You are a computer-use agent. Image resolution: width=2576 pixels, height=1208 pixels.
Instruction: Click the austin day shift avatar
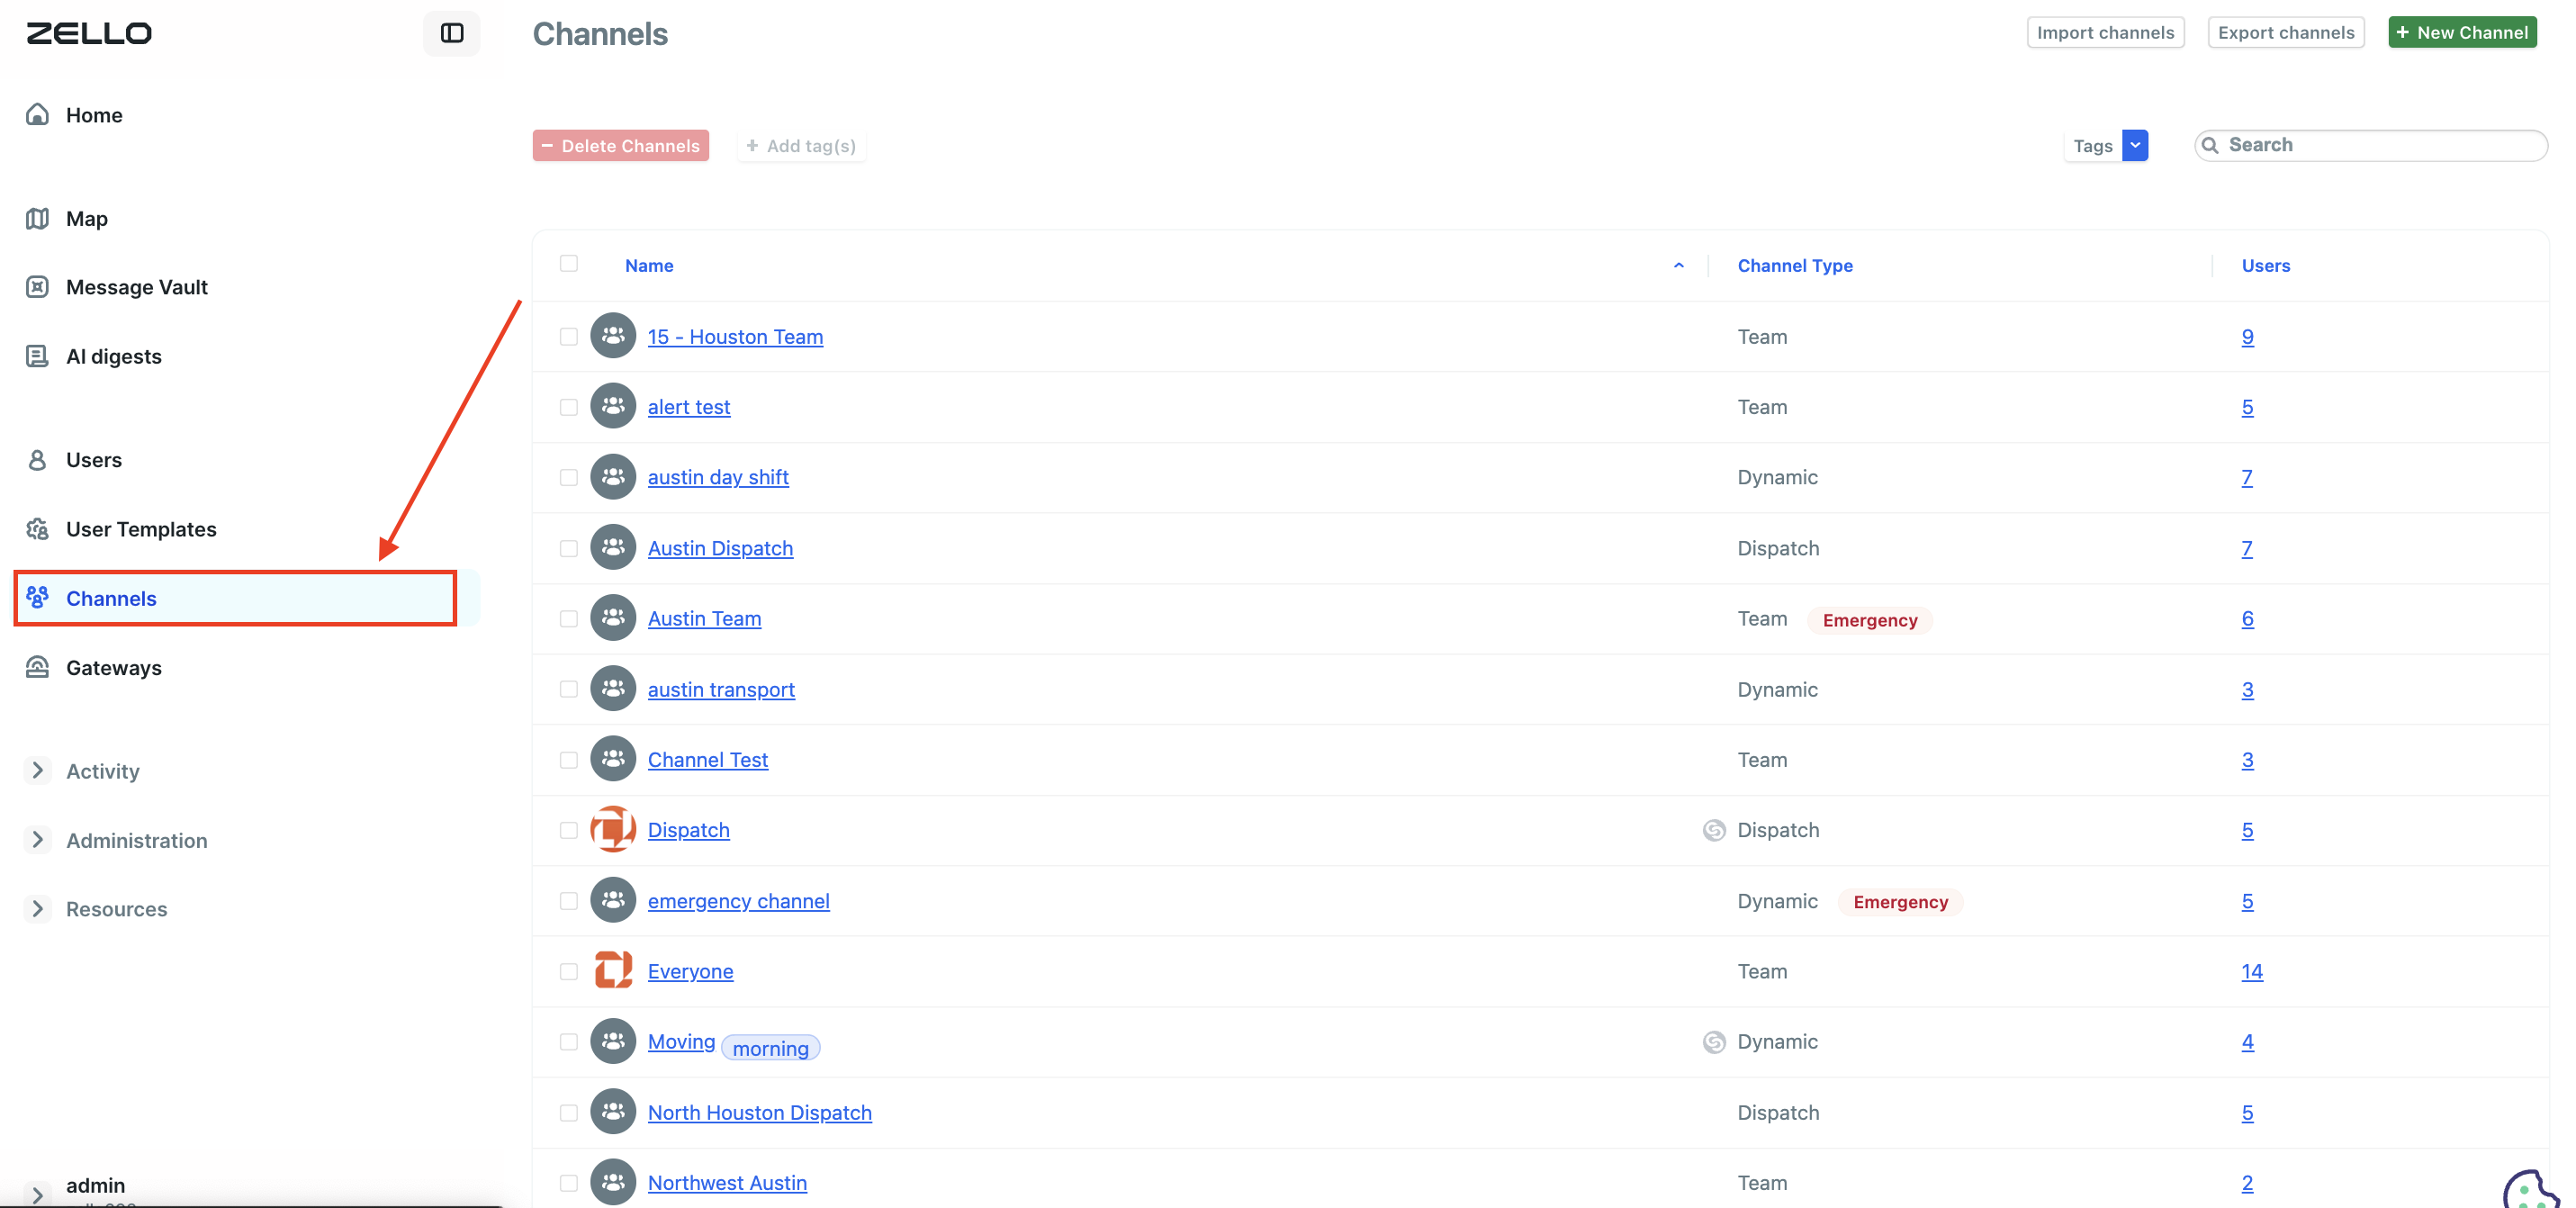click(613, 477)
